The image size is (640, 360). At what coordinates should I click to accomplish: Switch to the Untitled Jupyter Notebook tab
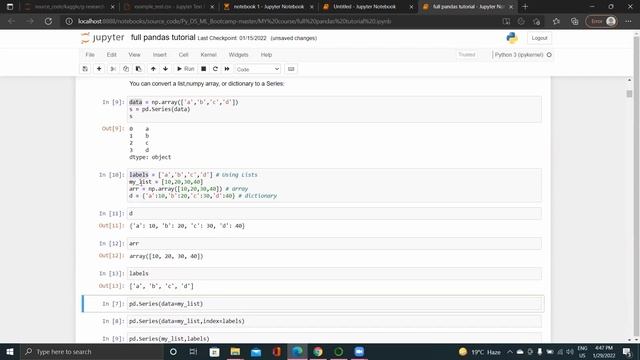tap(367, 7)
